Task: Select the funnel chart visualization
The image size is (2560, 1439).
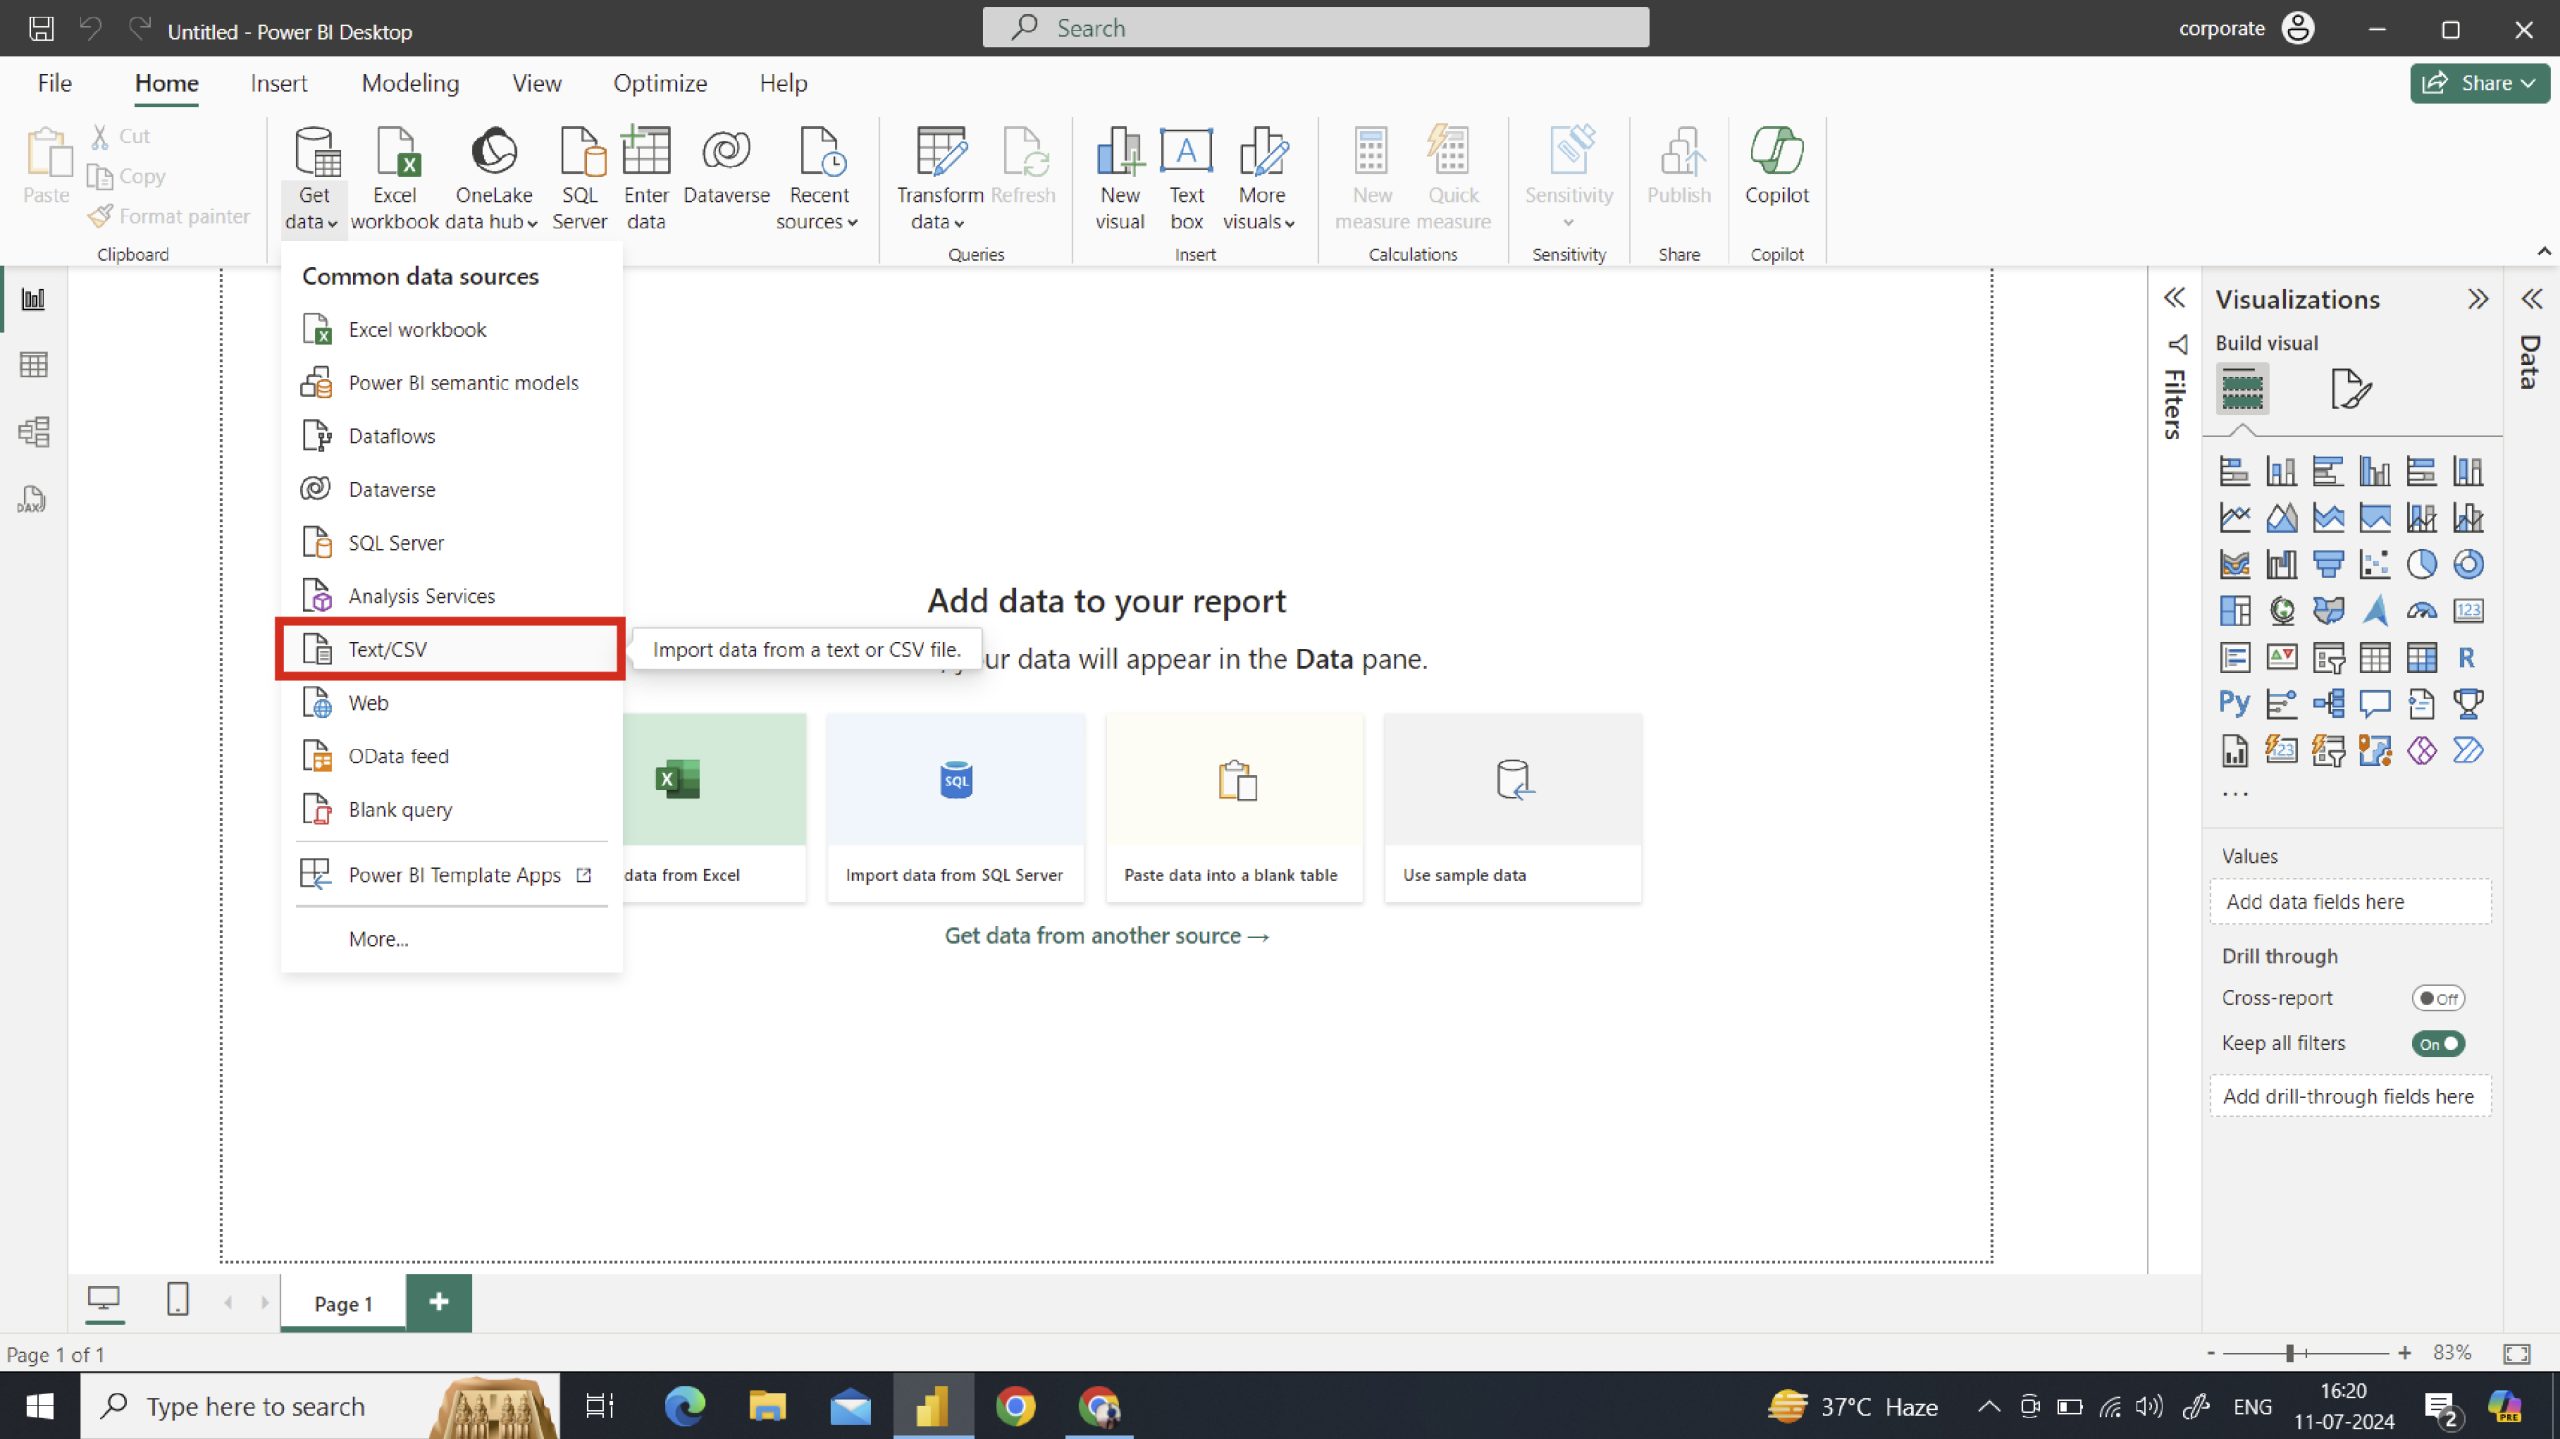Action: click(2328, 564)
